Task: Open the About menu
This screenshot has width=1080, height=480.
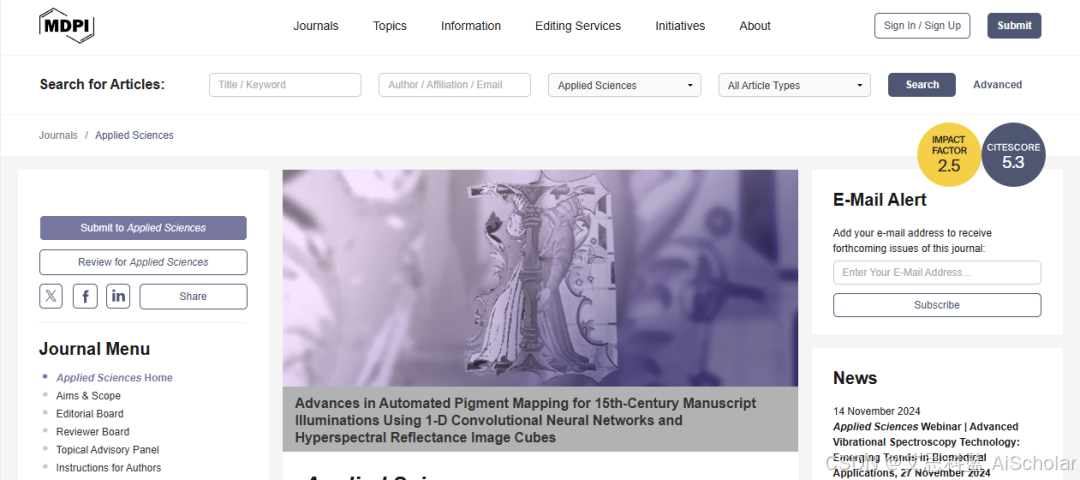Action: click(755, 25)
